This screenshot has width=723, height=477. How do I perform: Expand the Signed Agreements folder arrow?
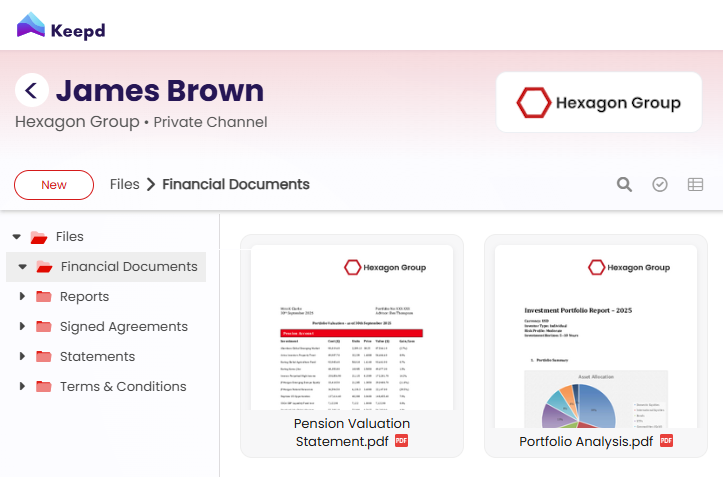coord(22,326)
